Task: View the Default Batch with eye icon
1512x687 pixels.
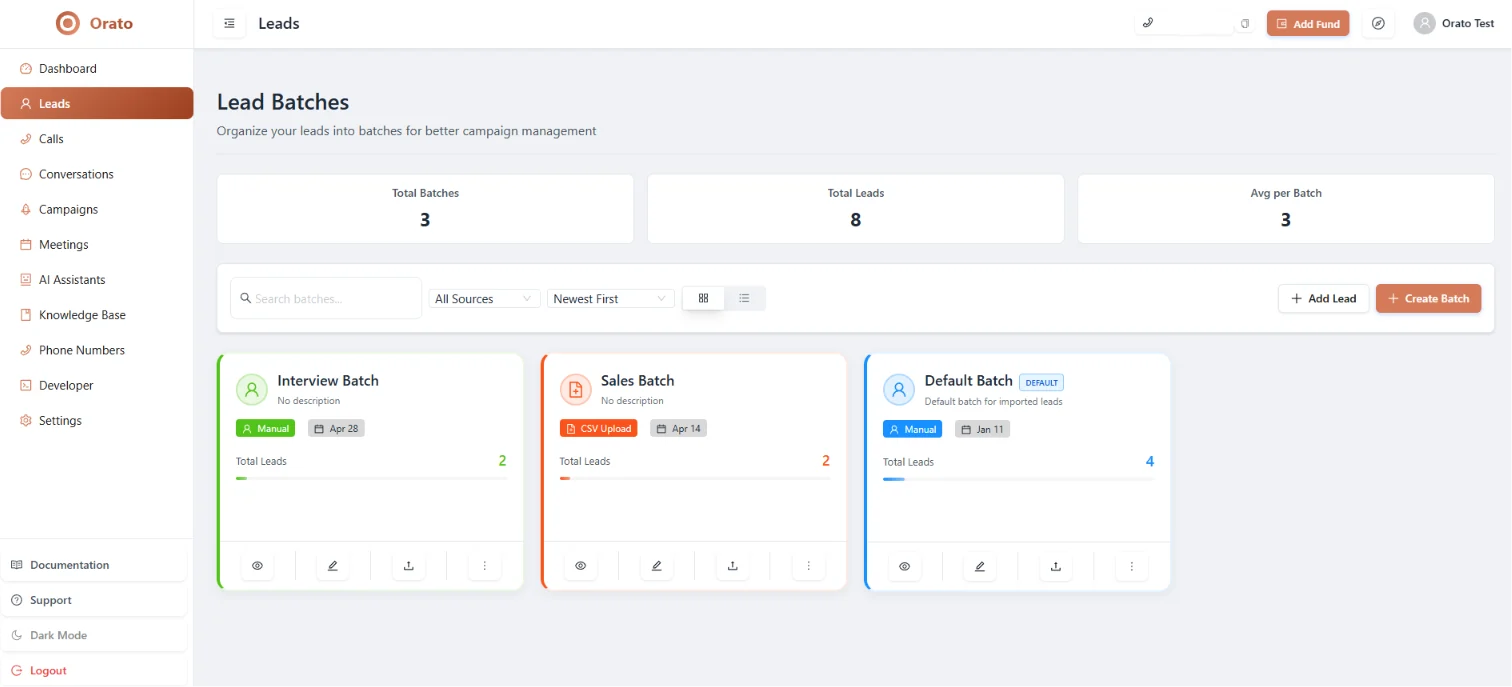Action: (905, 566)
